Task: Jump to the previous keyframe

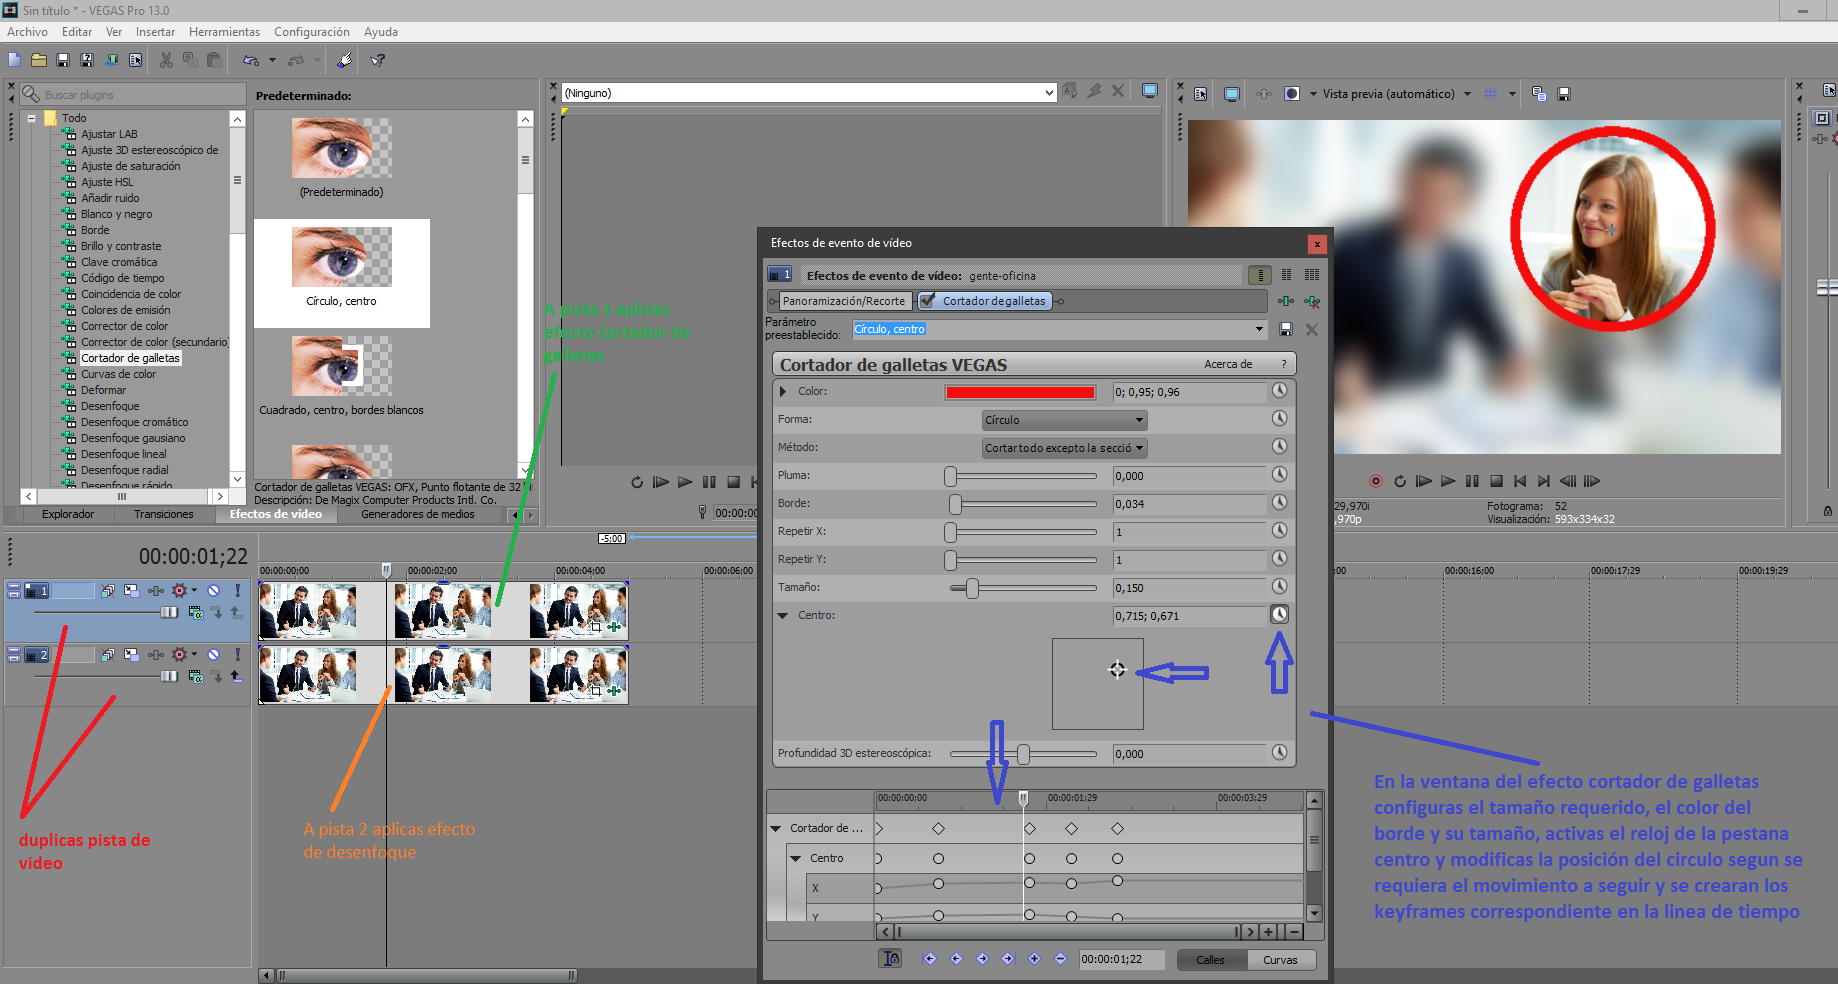Action: click(x=956, y=959)
